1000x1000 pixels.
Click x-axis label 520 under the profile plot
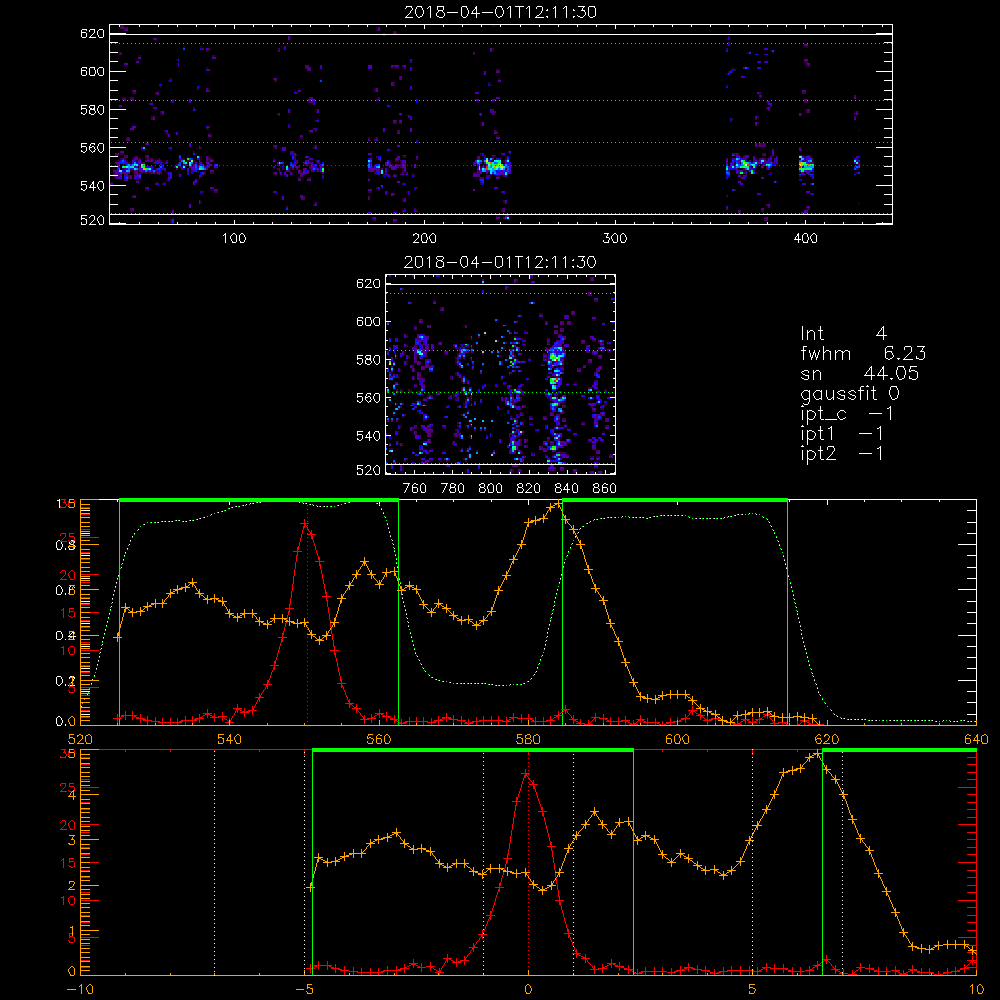click(x=80, y=739)
